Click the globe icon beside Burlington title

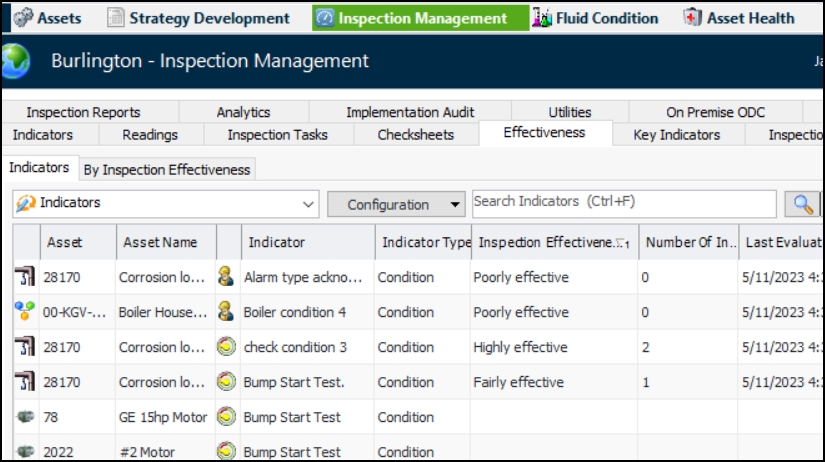coord(15,62)
